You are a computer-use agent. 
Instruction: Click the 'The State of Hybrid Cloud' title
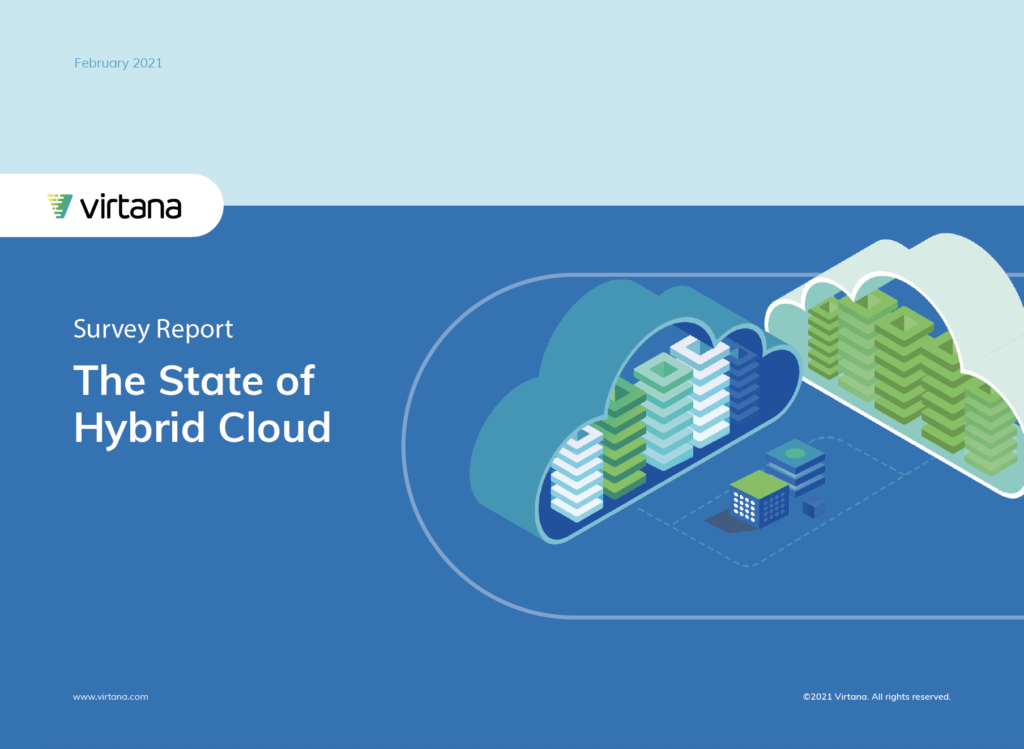click(x=202, y=404)
